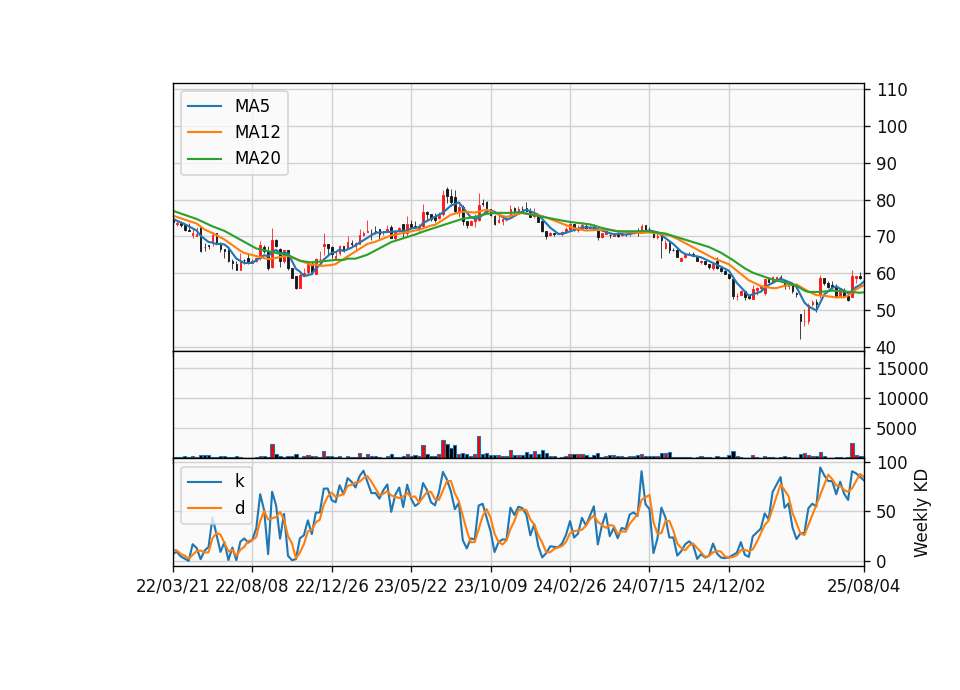This screenshot has width=960, height=690.
Task: Click the 10000 volume axis label
Action: pos(902,399)
